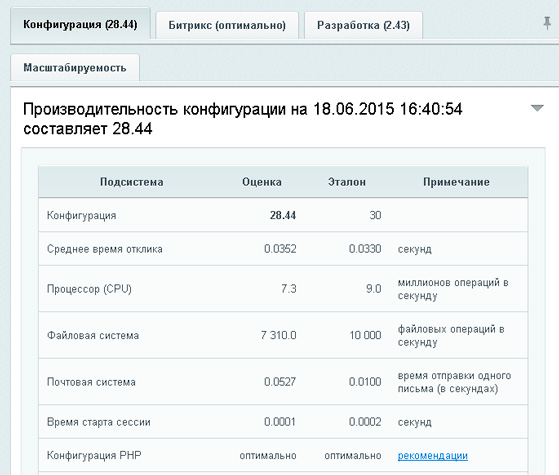Image resolution: width=559 pixels, height=475 pixels.
Task: Collapse the performance section with arrow
Action: pyautogui.click(x=537, y=108)
